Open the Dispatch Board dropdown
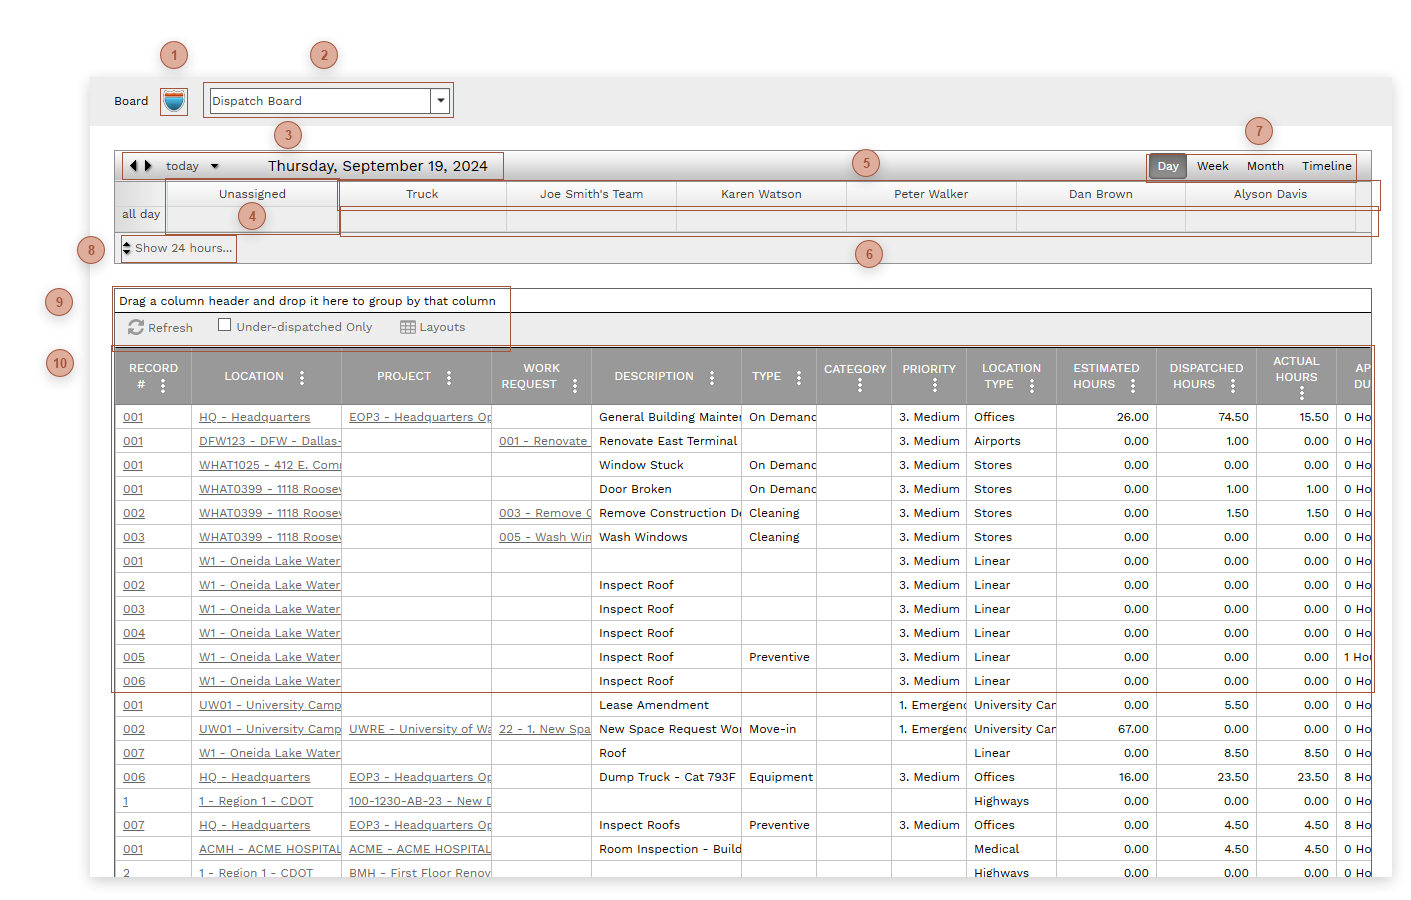 (x=440, y=101)
